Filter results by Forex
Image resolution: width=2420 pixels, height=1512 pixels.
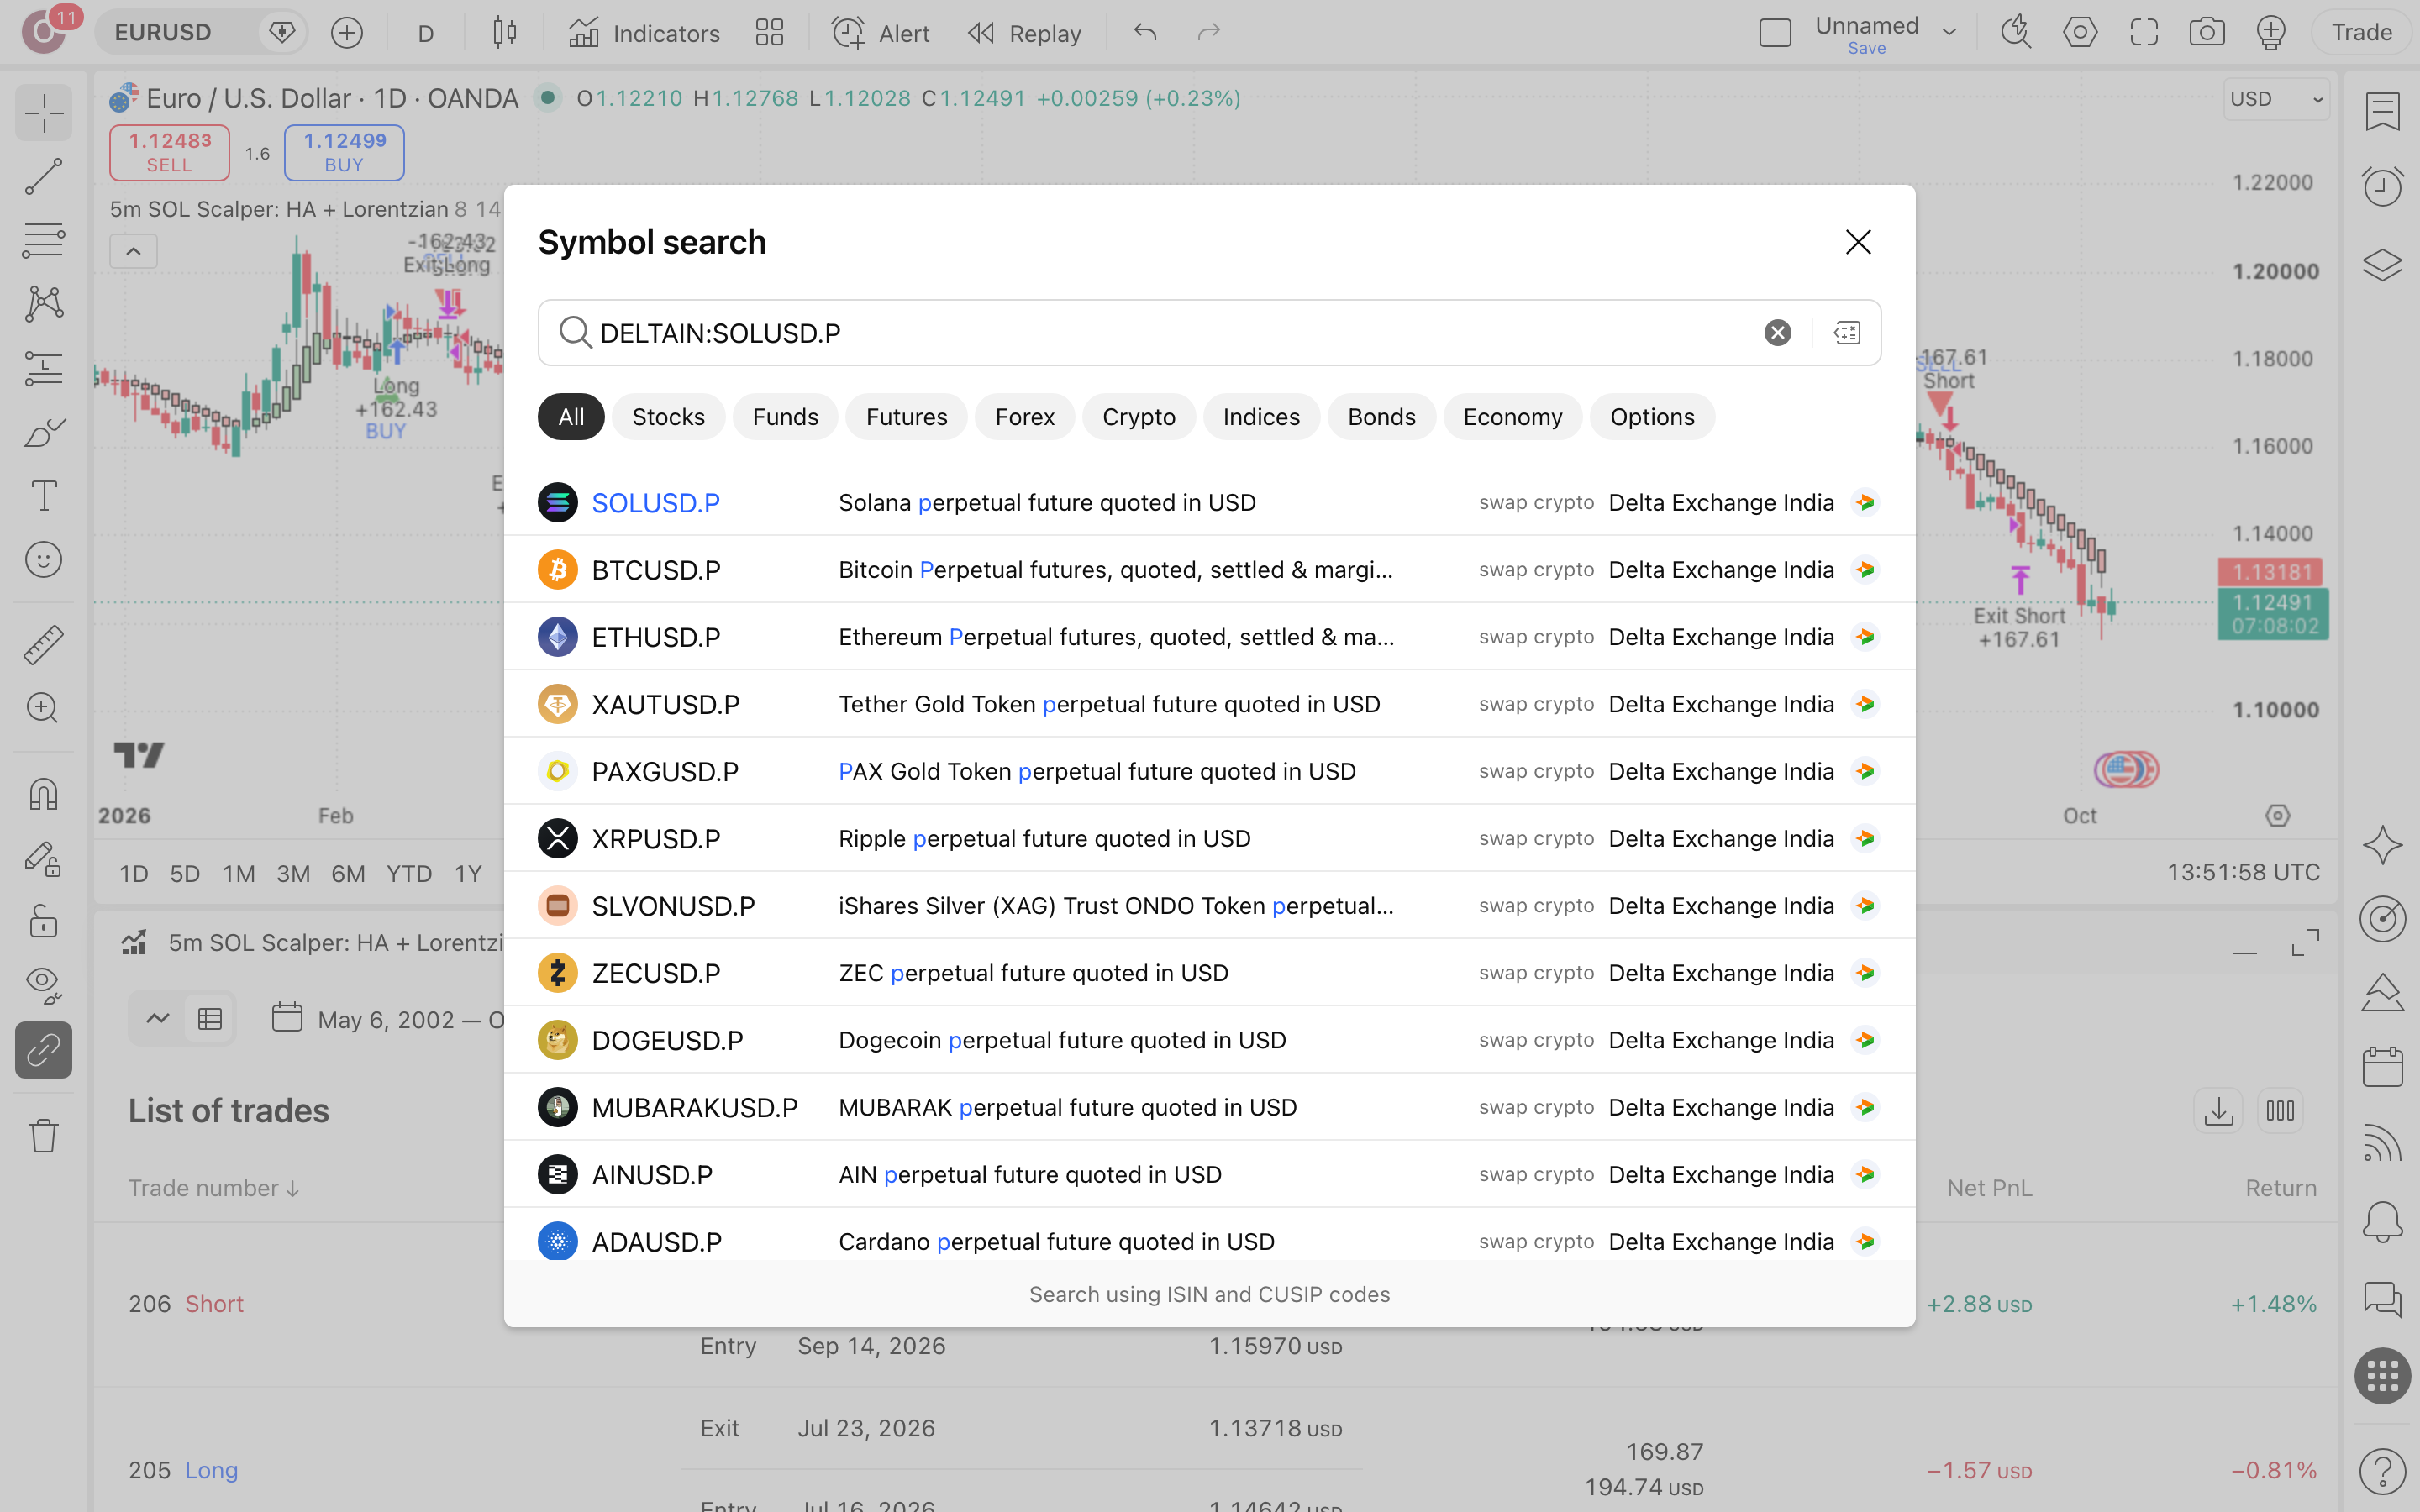pyautogui.click(x=1024, y=417)
